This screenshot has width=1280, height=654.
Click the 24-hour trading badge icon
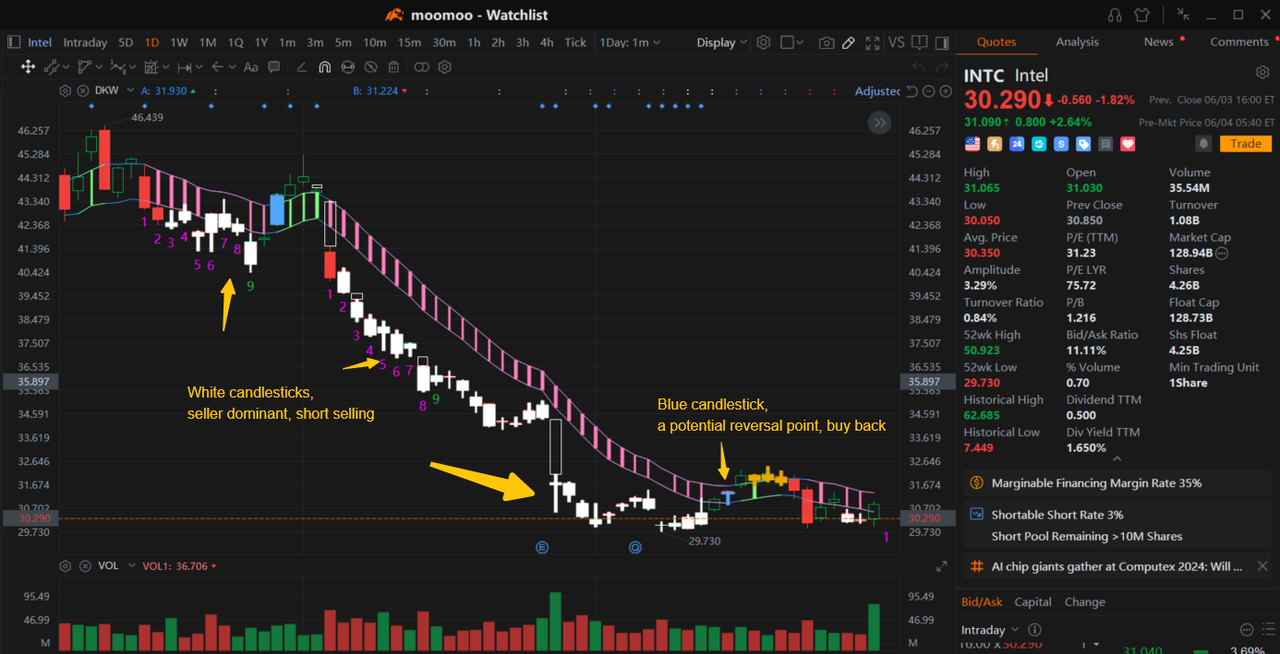(1016, 144)
